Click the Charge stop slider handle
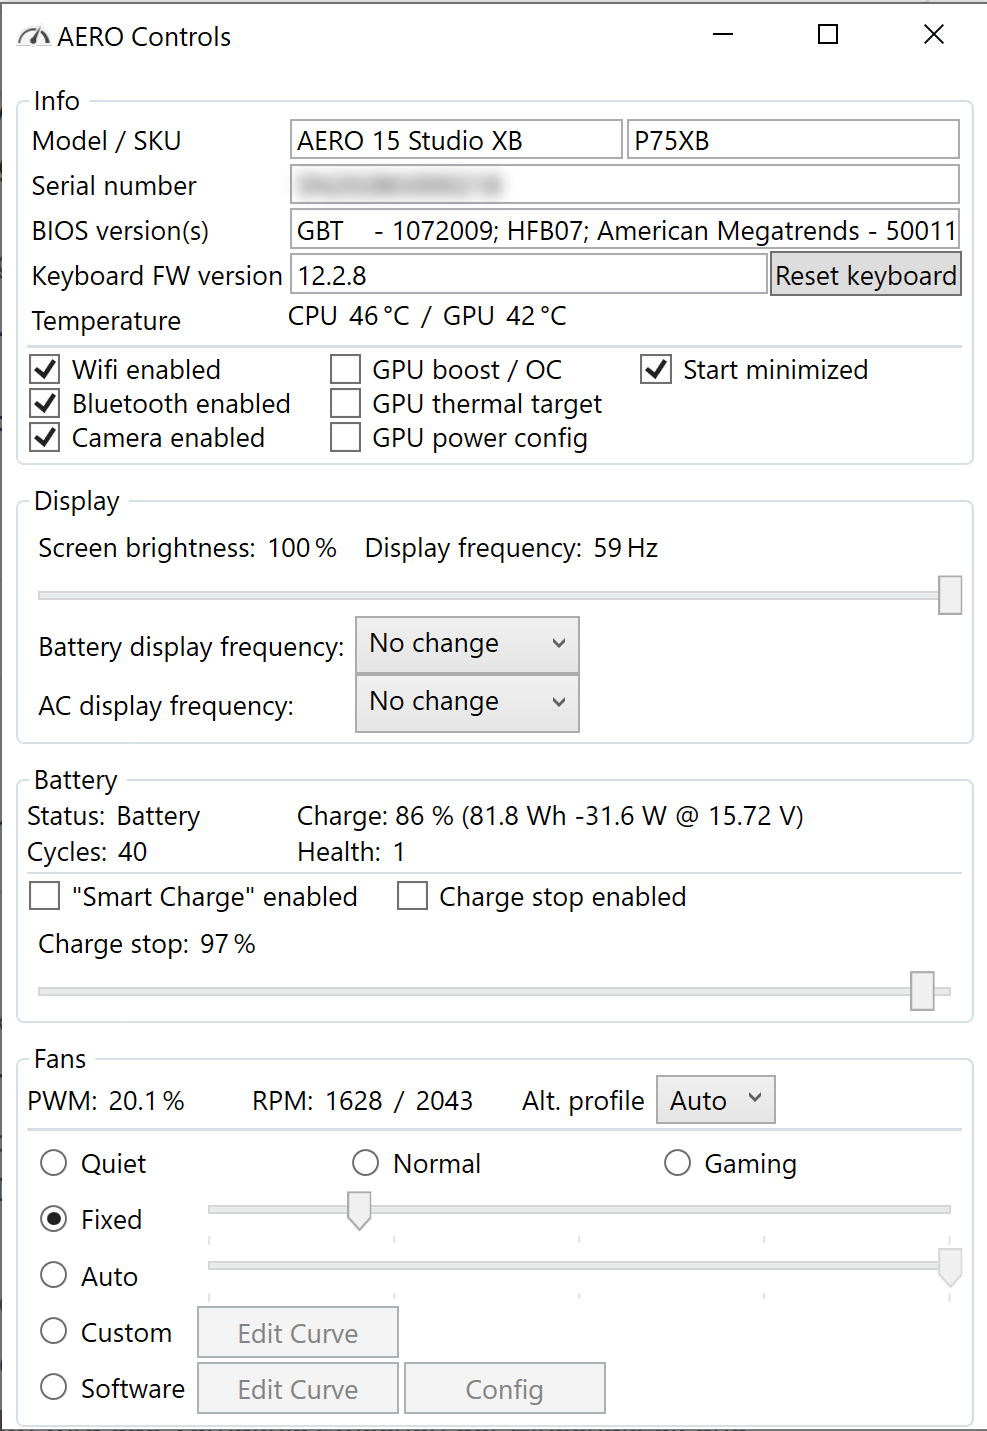This screenshot has width=987, height=1431. coord(922,990)
